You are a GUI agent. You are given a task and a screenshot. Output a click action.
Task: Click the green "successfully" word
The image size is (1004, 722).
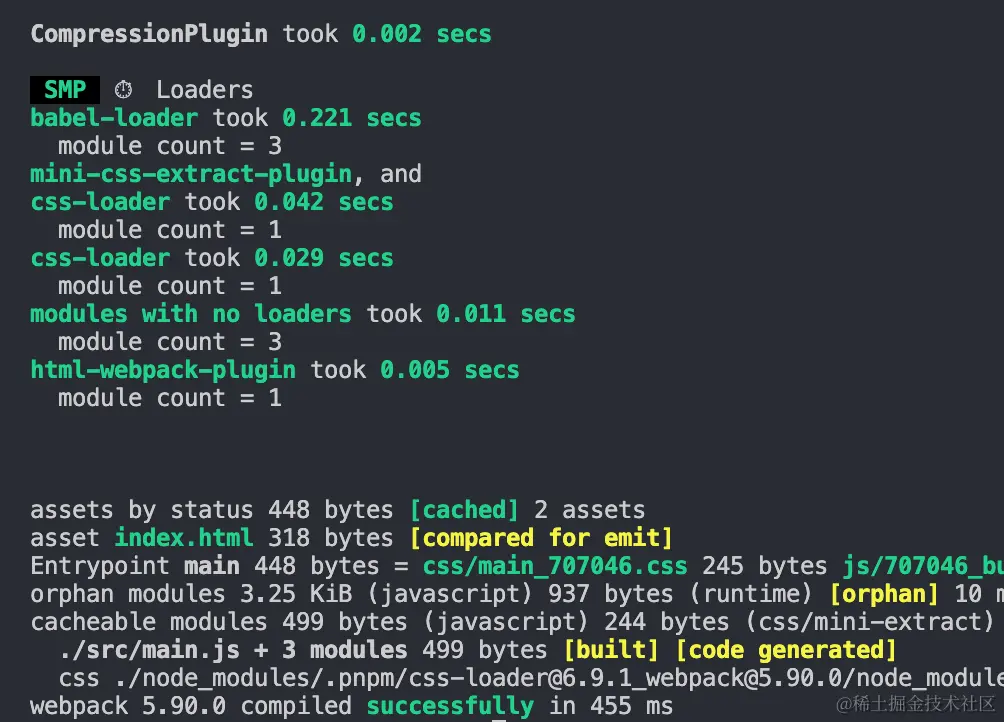(x=450, y=706)
